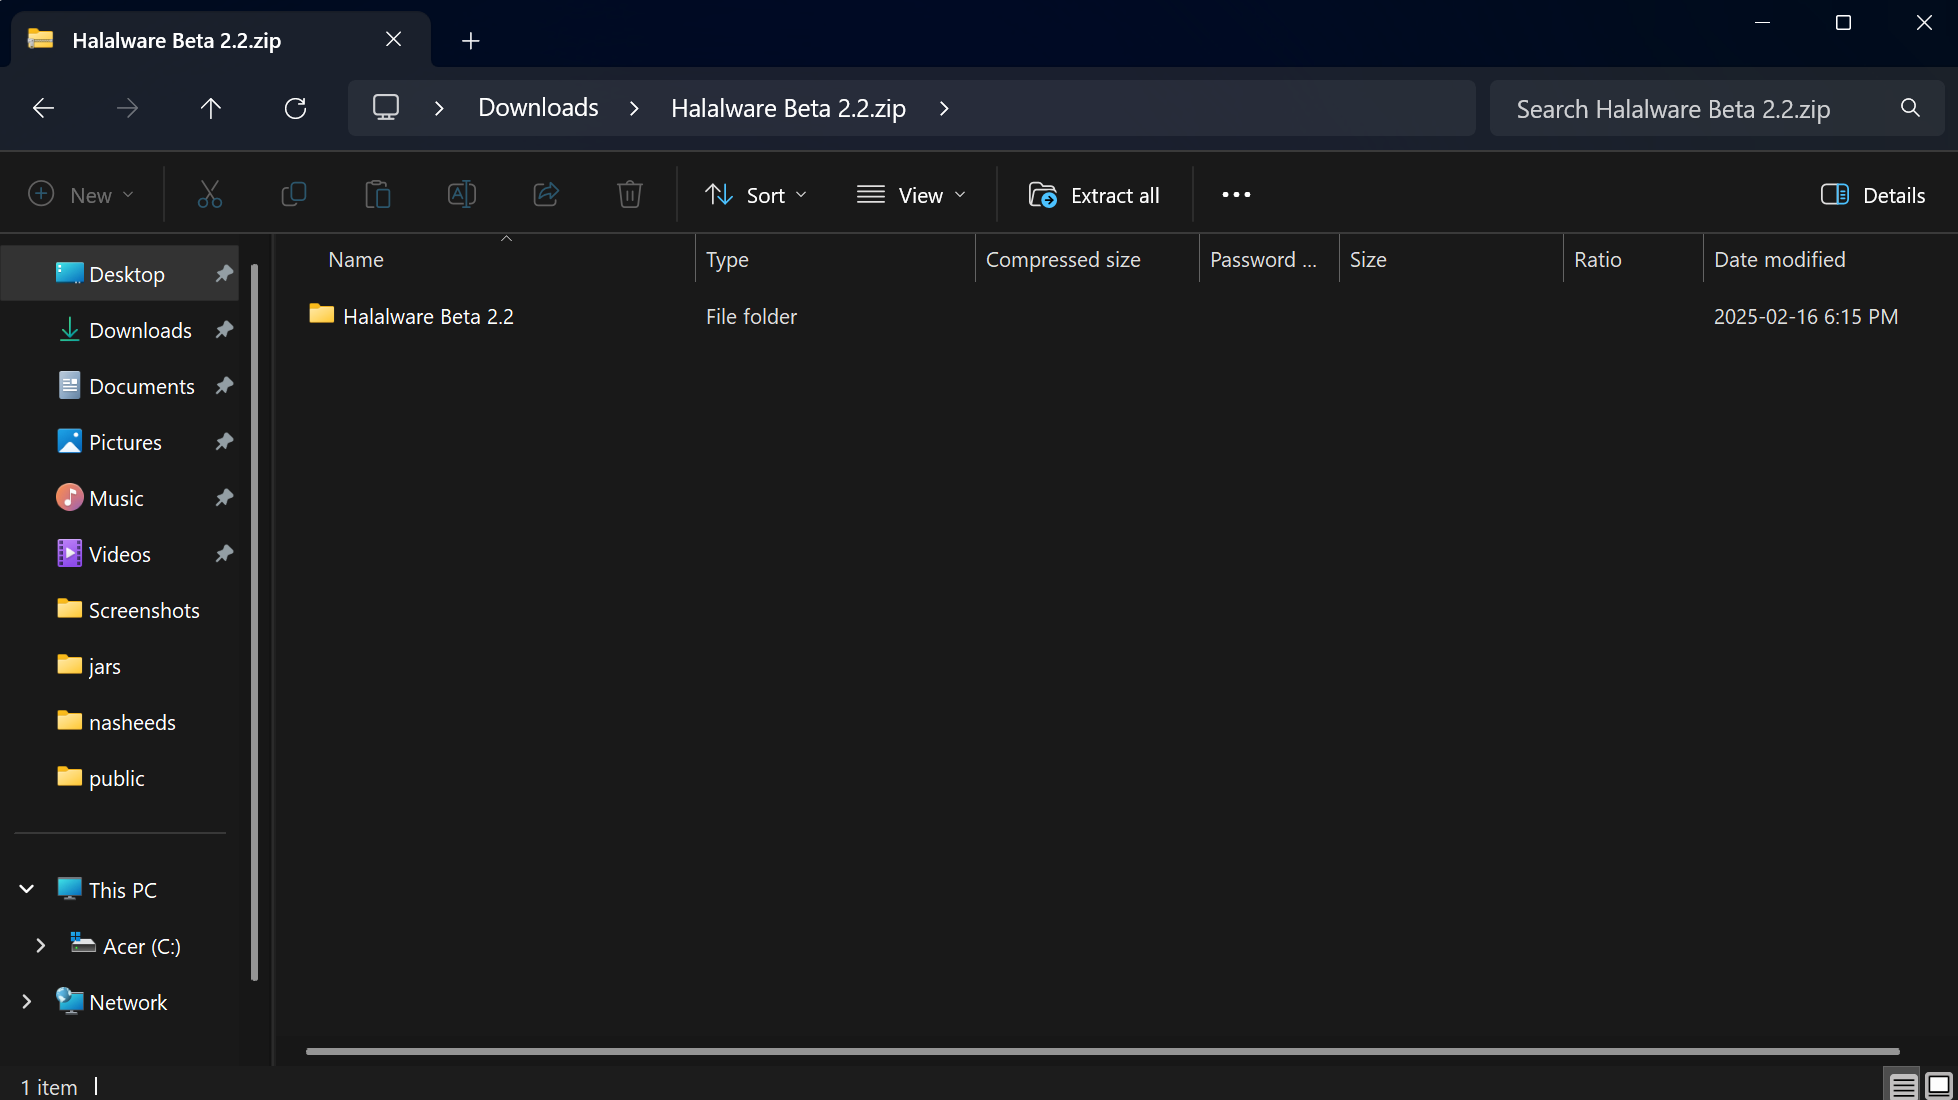Unpin Pictures pin icon in sidebar
The width and height of the screenshot is (1958, 1100).
pos(224,442)
